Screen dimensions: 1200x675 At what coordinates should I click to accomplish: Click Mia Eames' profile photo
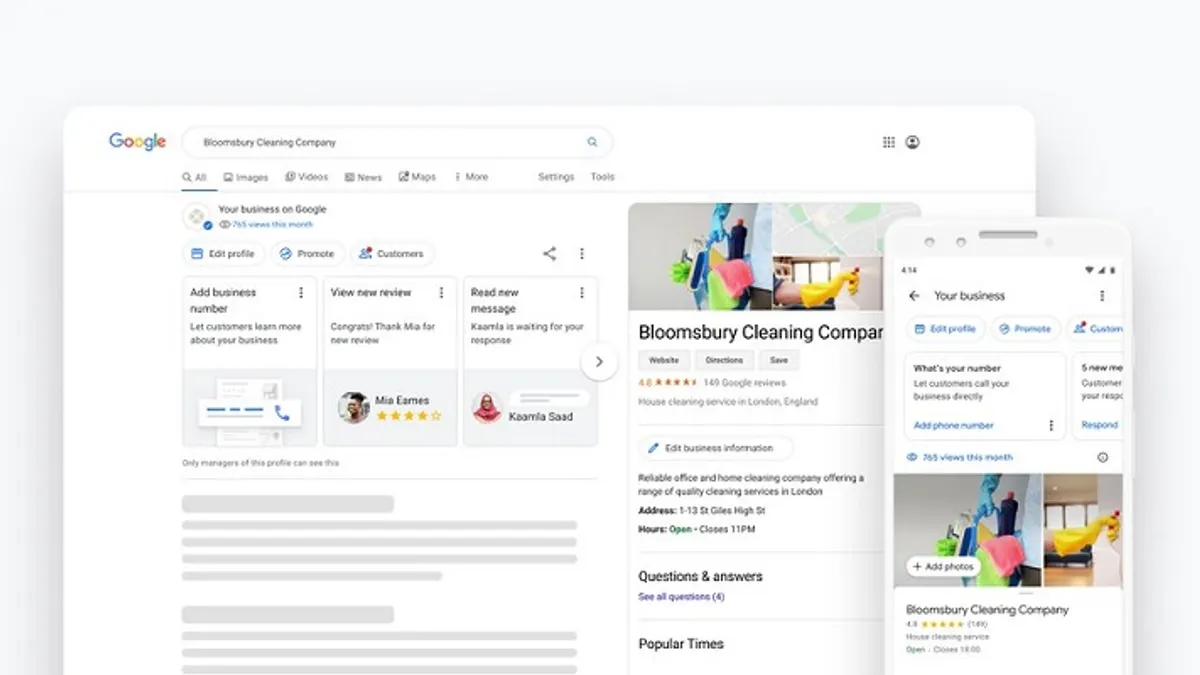click(354, 407)
